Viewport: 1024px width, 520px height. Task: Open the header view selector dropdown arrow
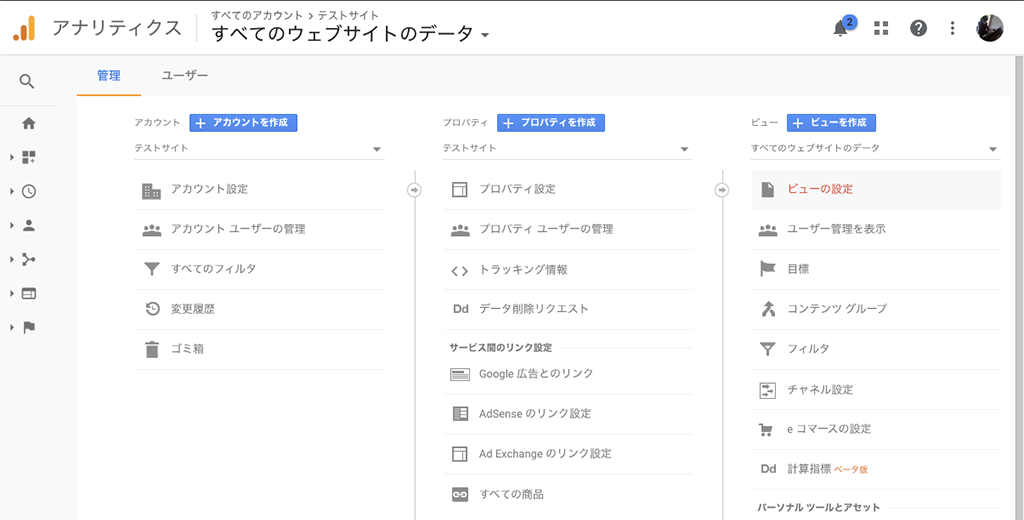point(485,35)
